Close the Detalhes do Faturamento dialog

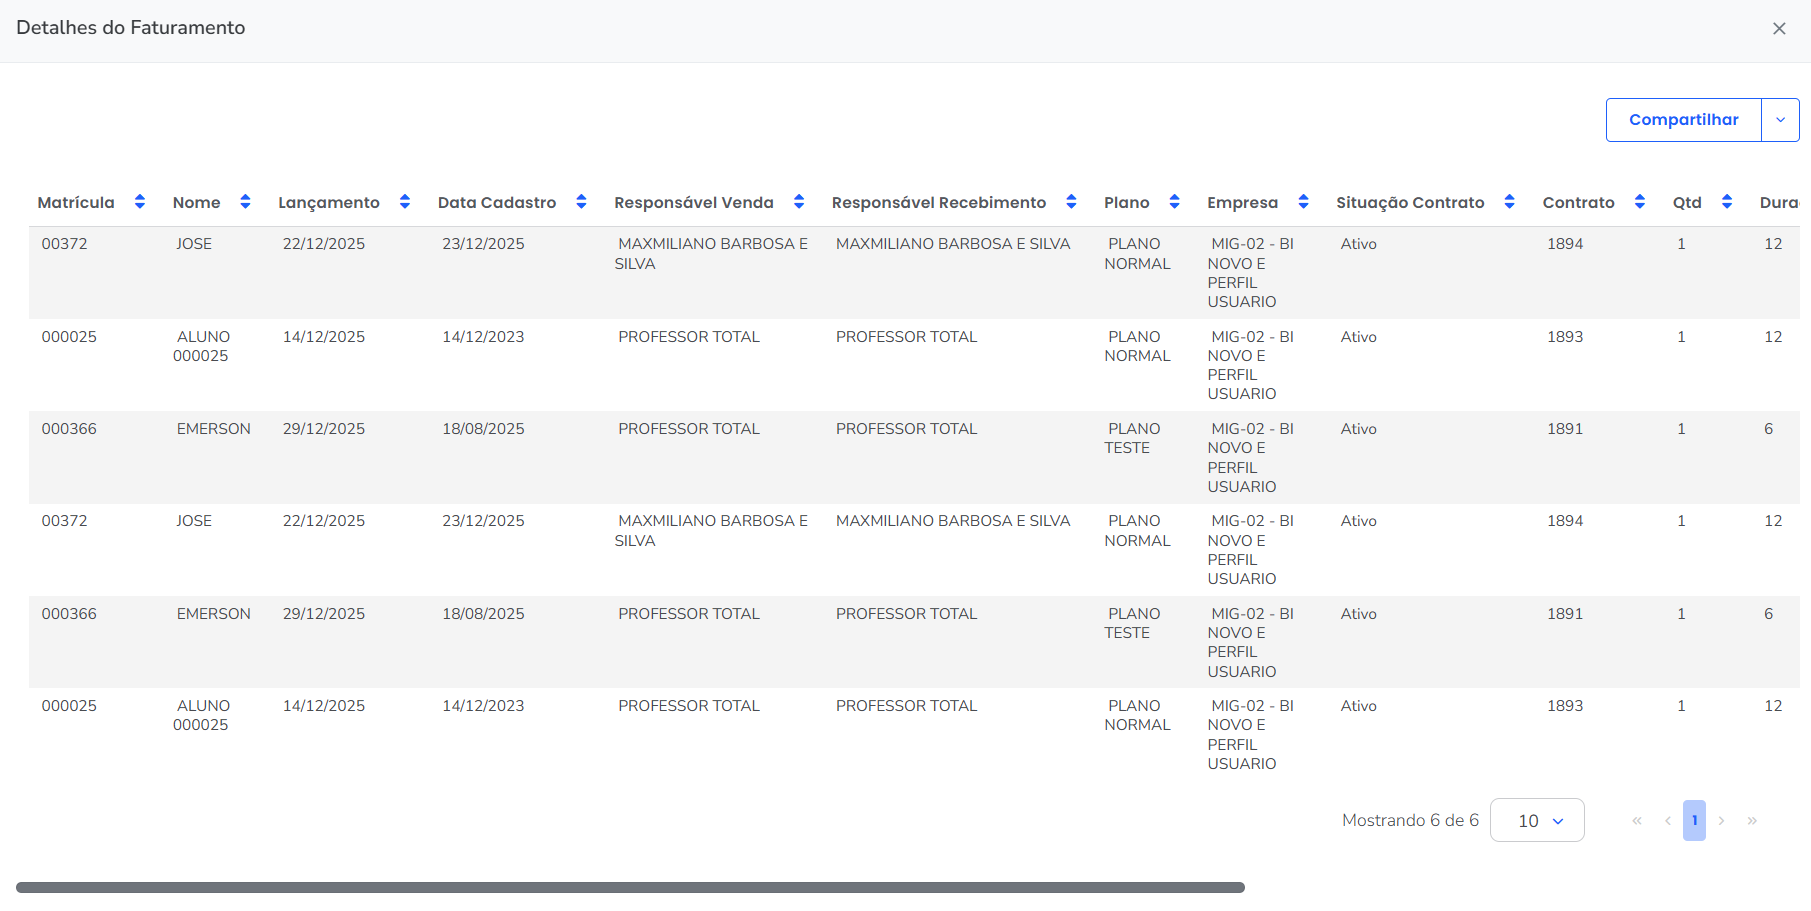click(1779, 29)
